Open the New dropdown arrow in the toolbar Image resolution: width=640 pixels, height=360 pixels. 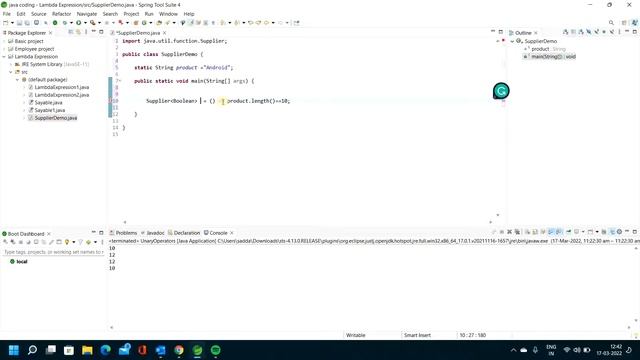(x=12, y=23)
